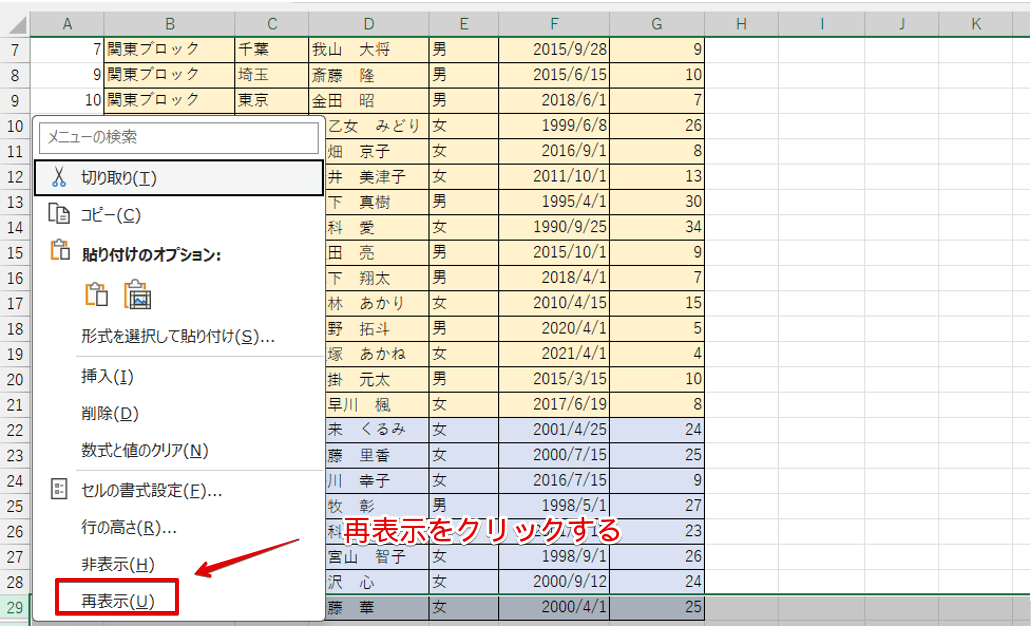Viewport: 1032px width, 631px height.
Task: Click cell containing 東京
Action: pos(272,100)
